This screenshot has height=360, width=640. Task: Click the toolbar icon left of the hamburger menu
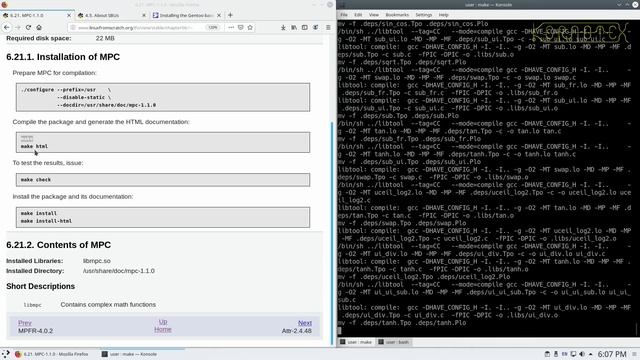pyautogui.click(x=316, y=27)
